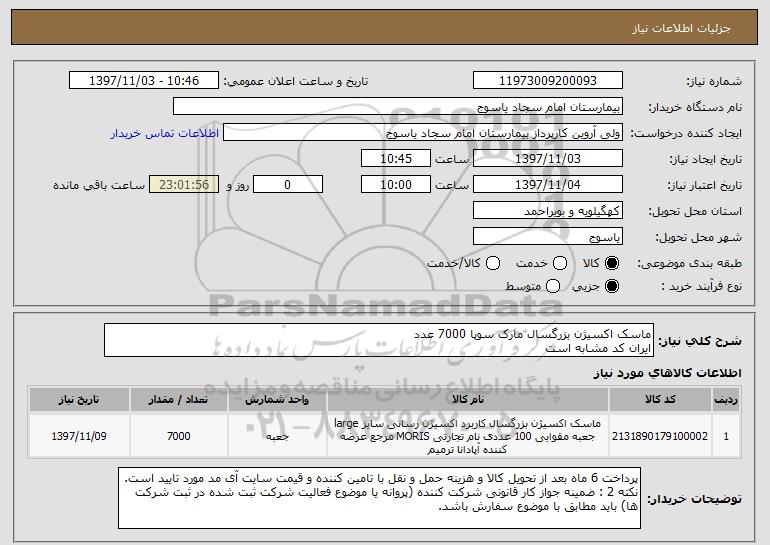Viewport: 770px width, 545px height.
Task: Click the public announcement date field 10:46
Action: click(x=144, y=81)
